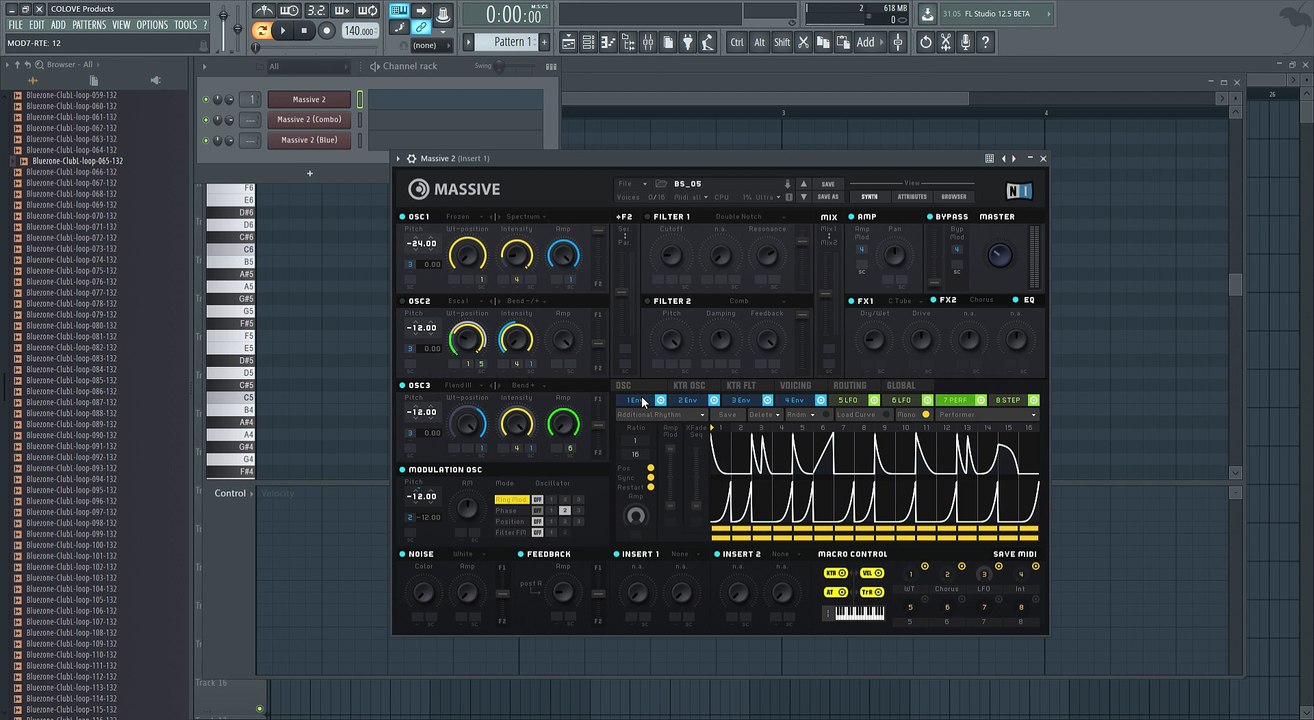The width and height of the screenshot is (1314, 720).
Task: Click the VEL macro assign icon
Action: click(x=872, y=574)
